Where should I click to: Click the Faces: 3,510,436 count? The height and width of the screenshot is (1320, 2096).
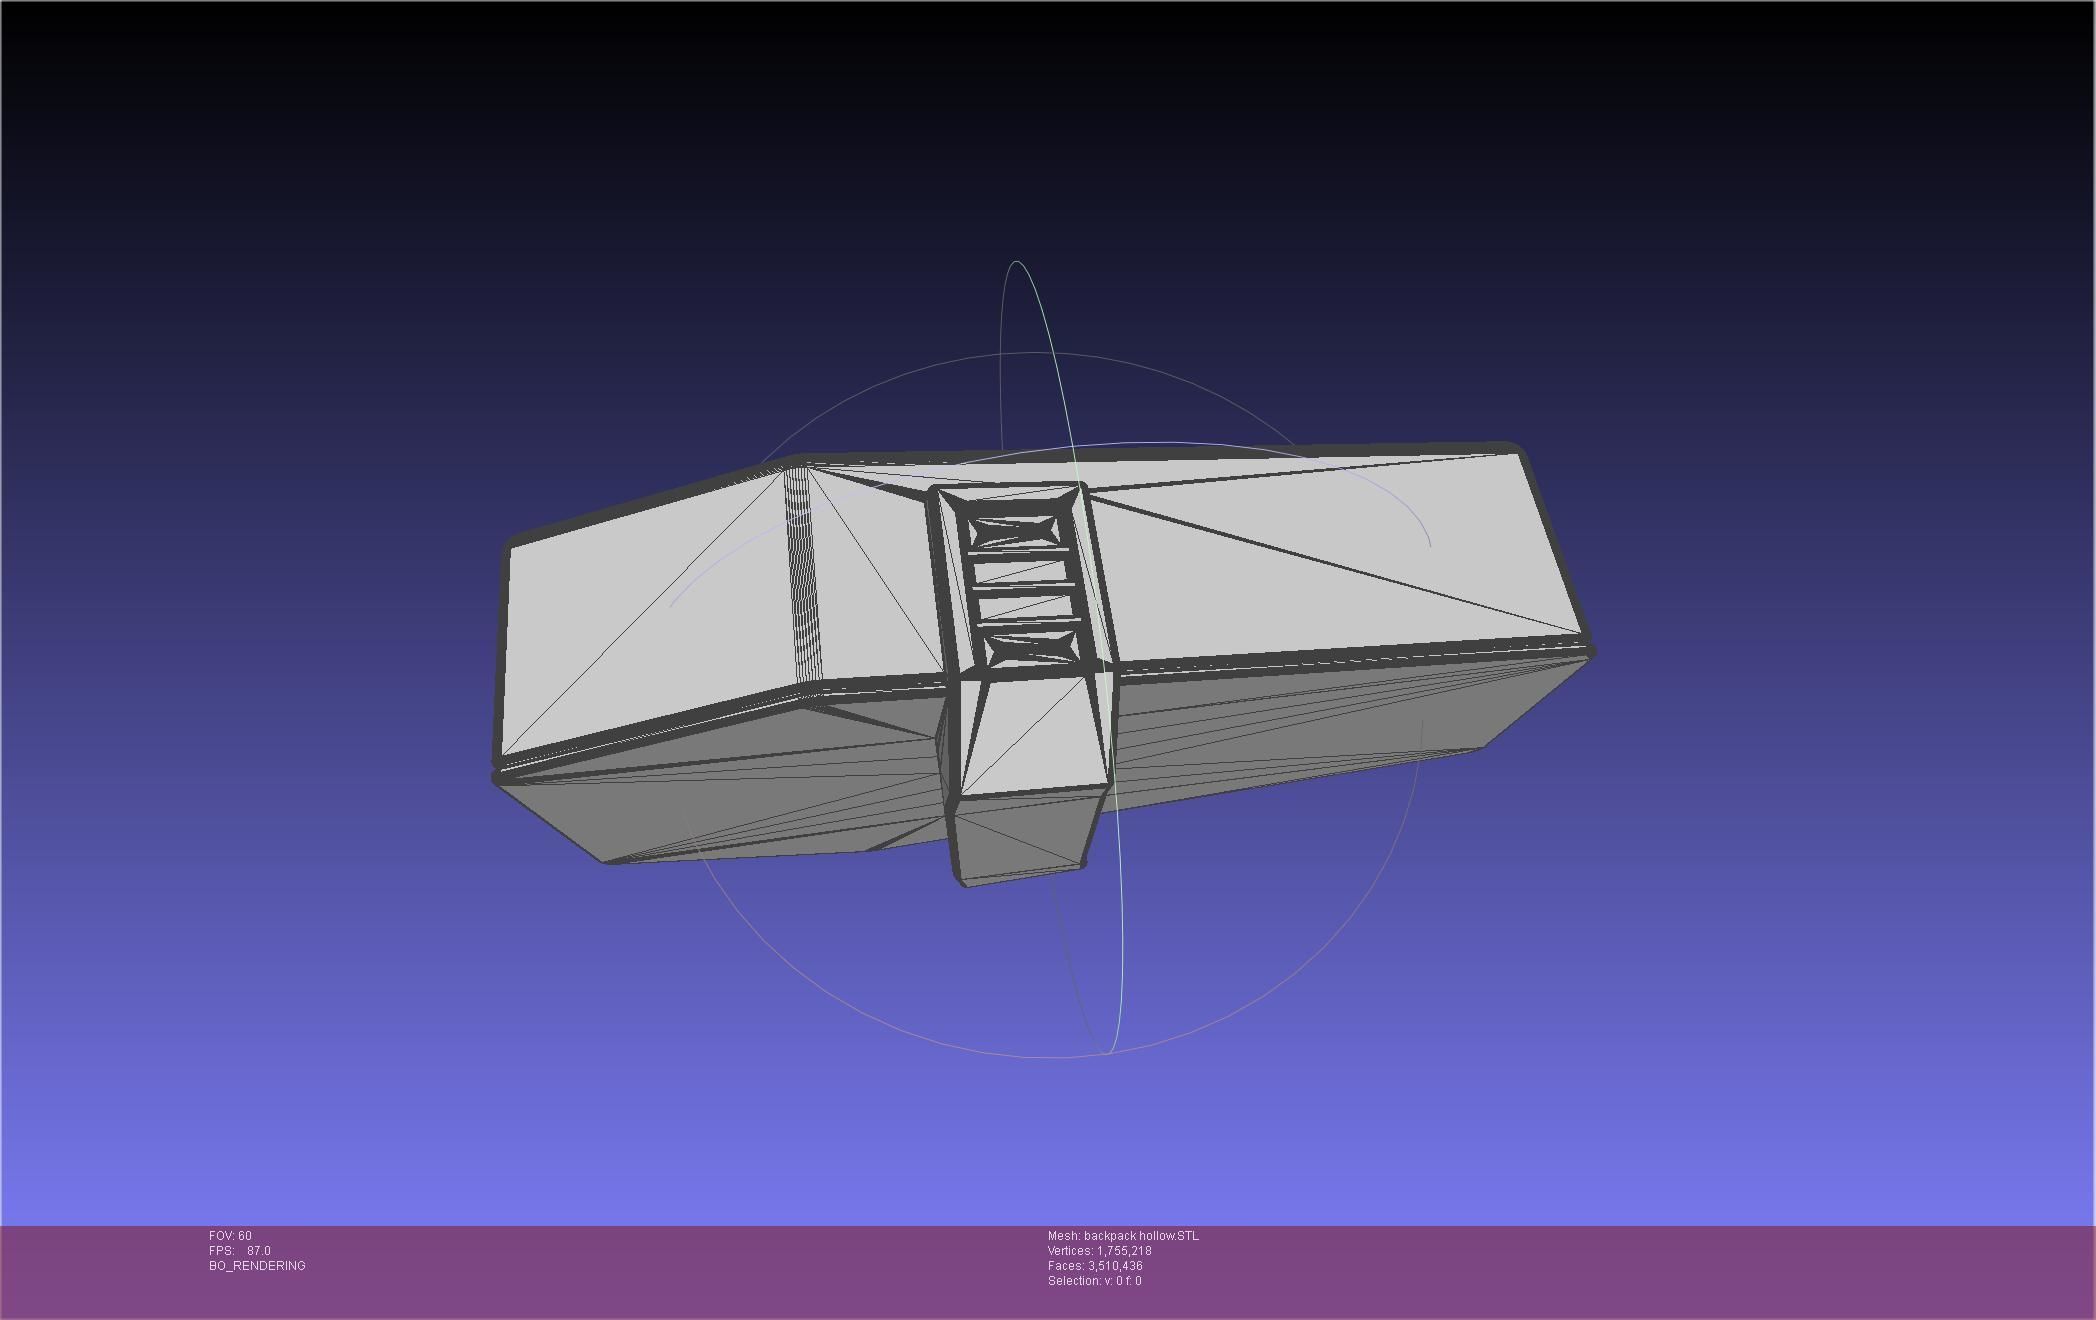(x=1094, y=1266)
